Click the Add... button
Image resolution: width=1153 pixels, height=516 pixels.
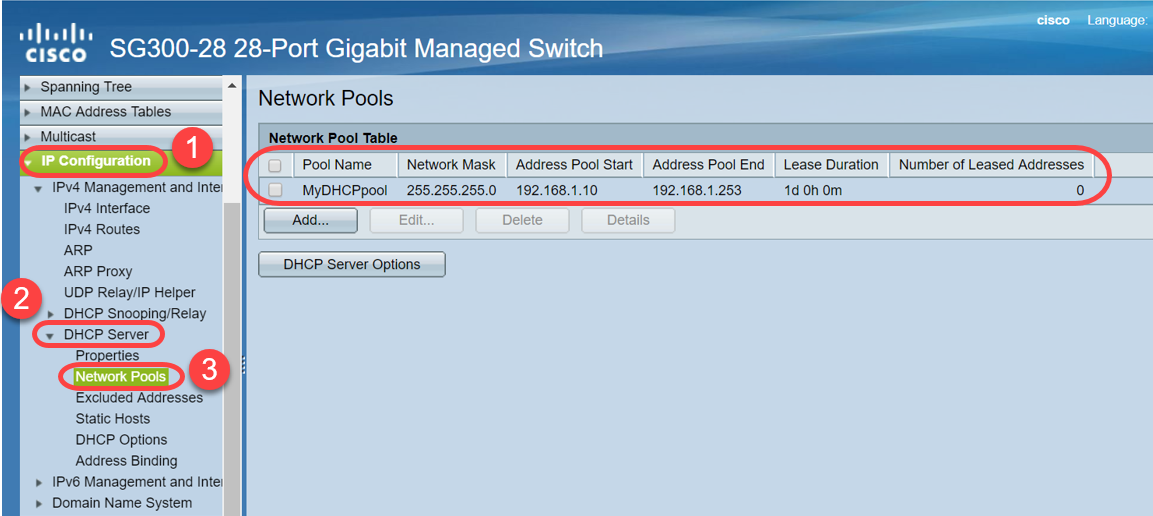pyautogui.click(x=310, y=220)
